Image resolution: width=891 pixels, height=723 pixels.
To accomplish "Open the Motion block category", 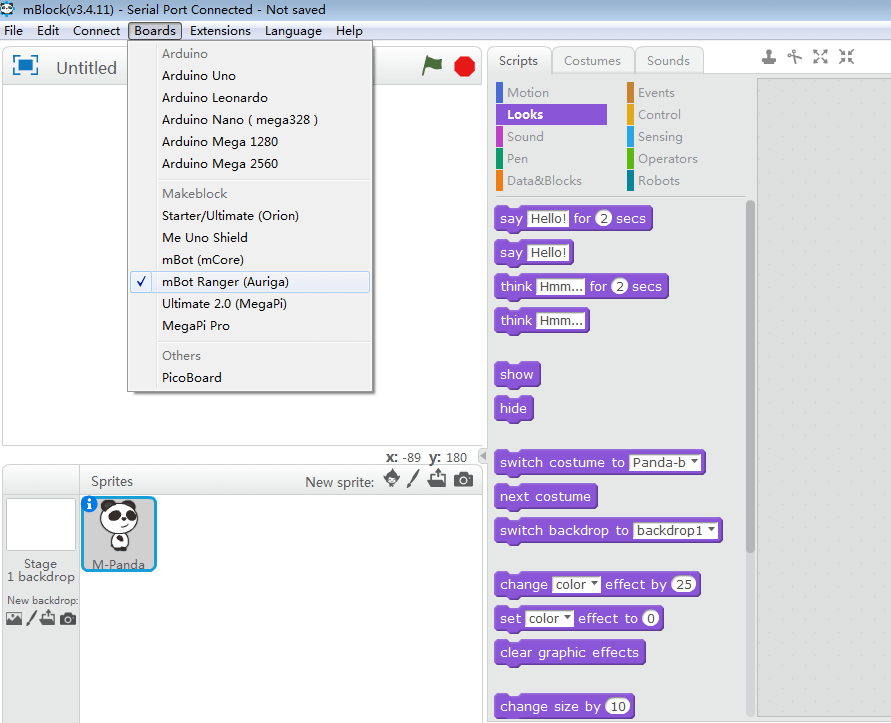I will point(551,93).
